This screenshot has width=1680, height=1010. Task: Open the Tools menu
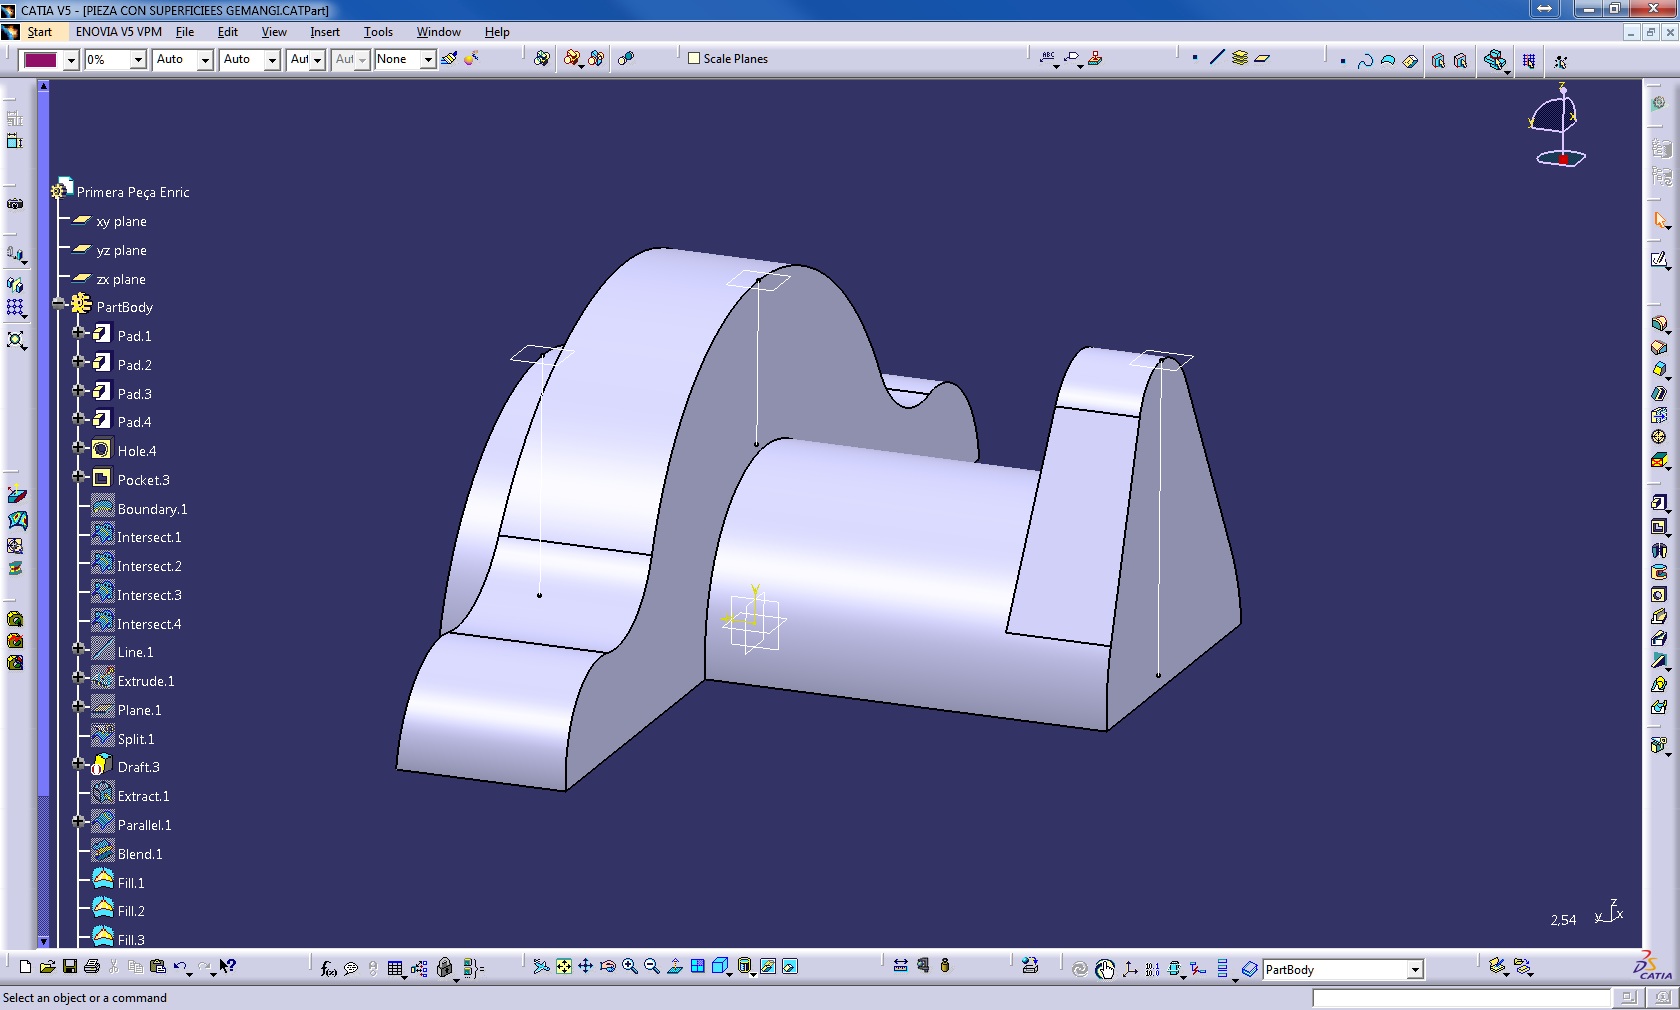pyautogui.click(x=378, y=32)
